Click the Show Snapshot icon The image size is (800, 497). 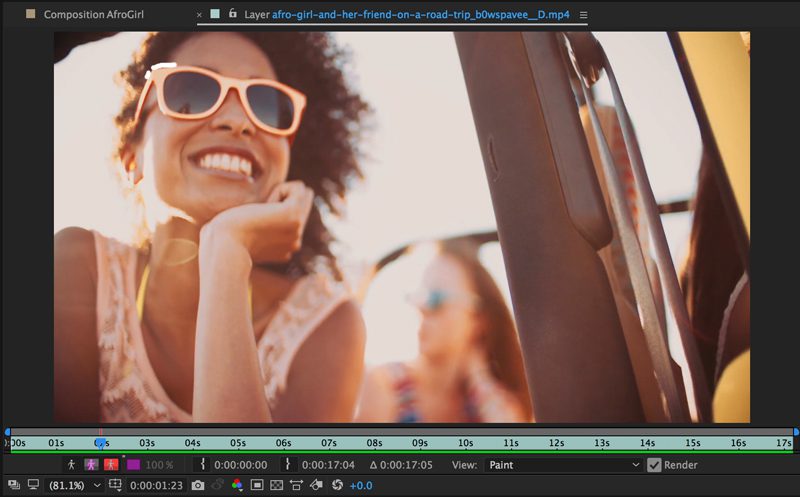pos(217,485)
